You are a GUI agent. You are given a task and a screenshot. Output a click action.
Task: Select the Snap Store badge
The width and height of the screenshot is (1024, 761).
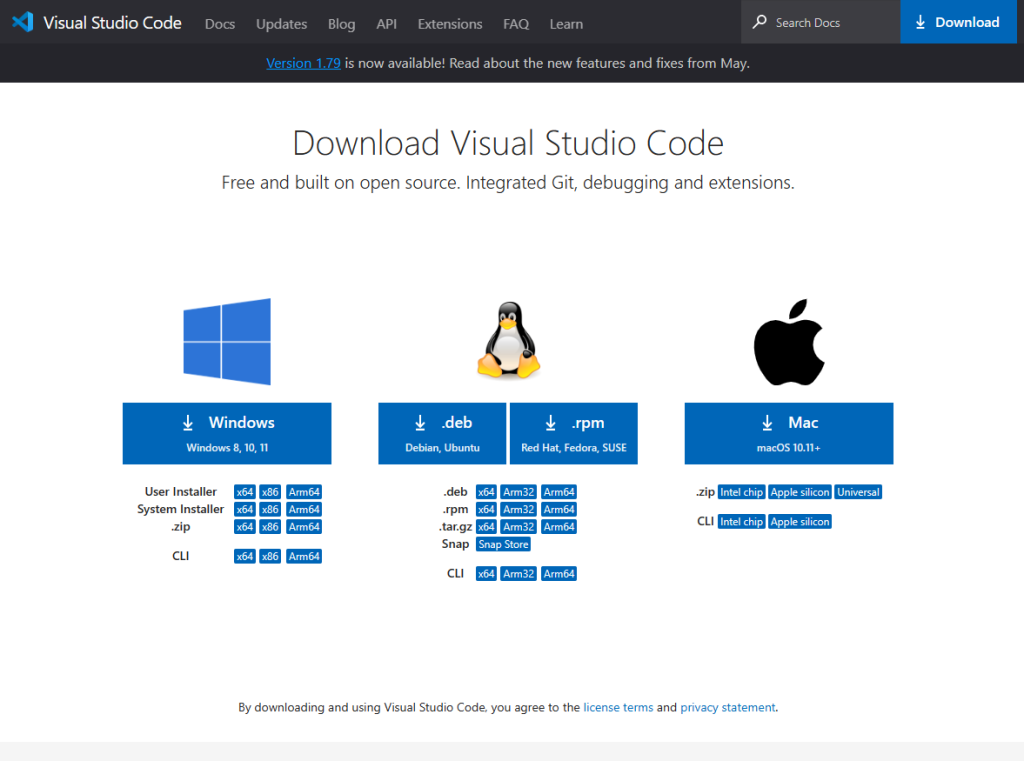click(x=504, y=544)
